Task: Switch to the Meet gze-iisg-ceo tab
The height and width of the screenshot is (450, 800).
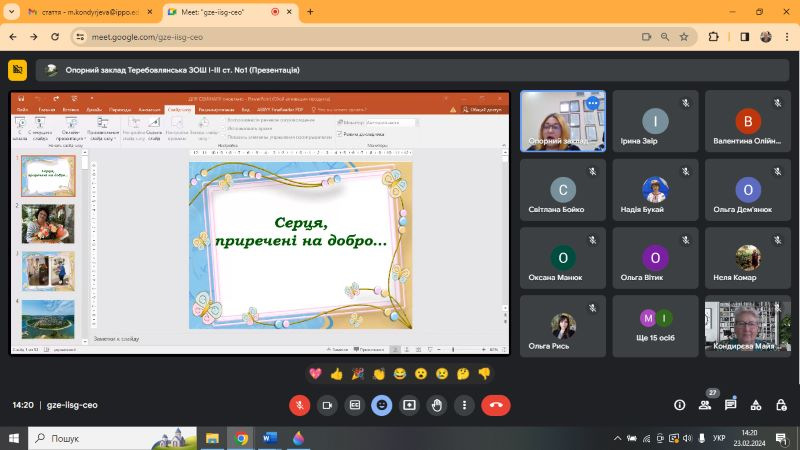Action: coord(230,12)
